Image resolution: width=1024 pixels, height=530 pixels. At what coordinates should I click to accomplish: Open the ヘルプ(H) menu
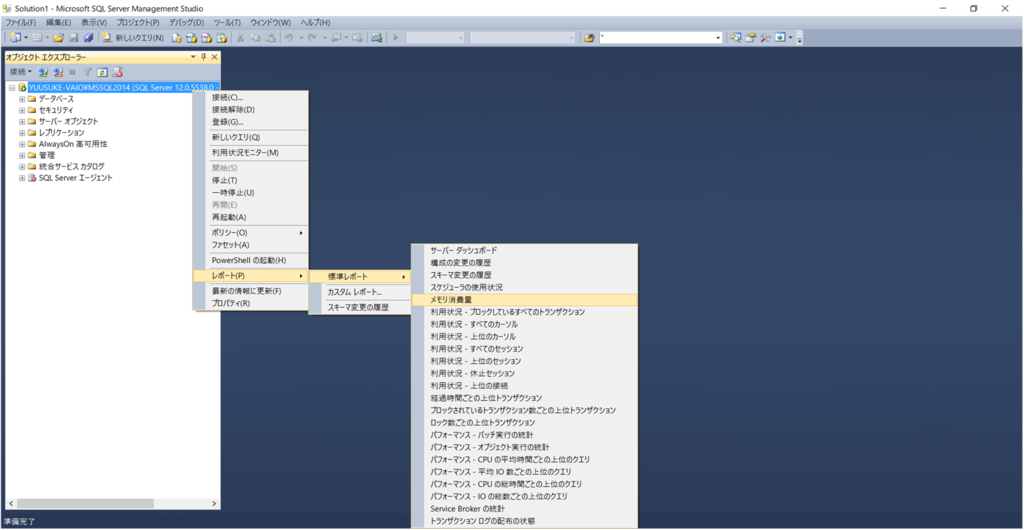[x=315, y=22]
